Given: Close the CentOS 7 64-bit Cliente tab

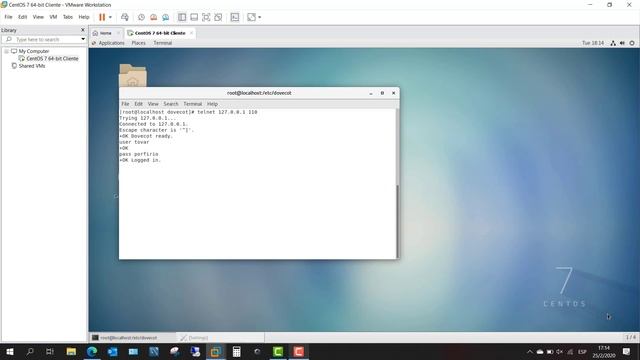Looking at the screenshot, I should [x=191, y=33].
